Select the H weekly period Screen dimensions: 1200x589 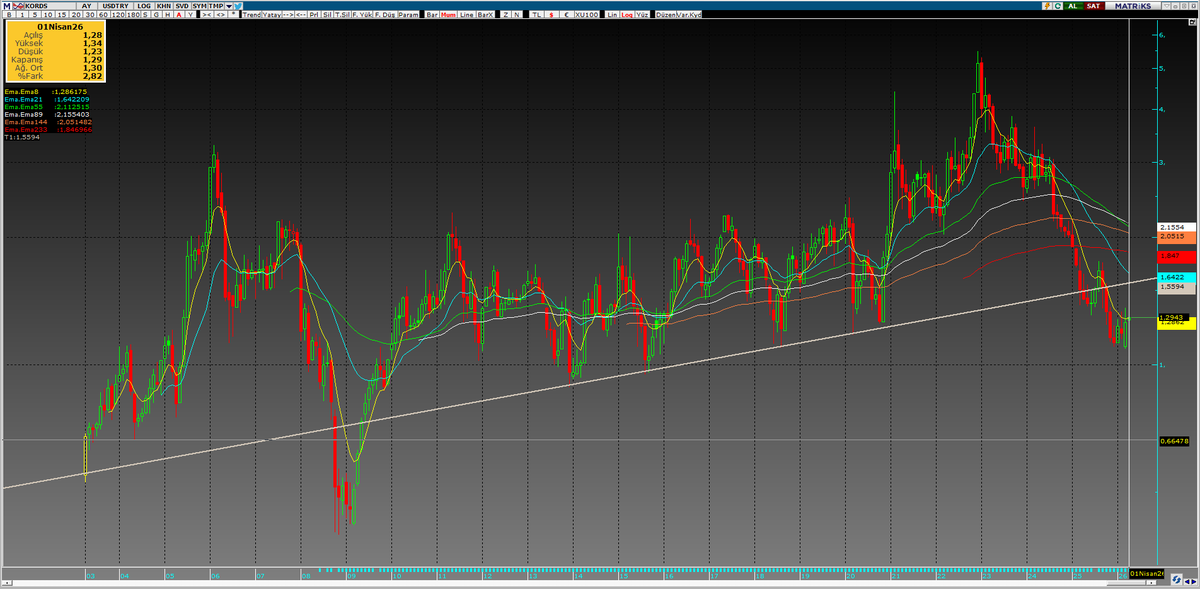click(168, 15)
